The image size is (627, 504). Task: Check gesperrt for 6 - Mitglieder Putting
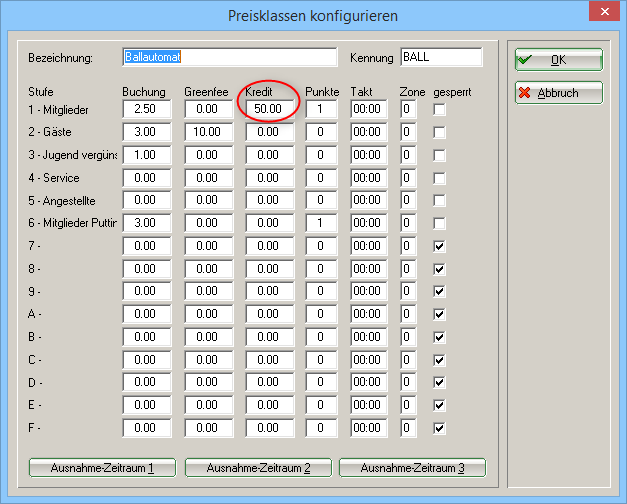coord(439,223)
